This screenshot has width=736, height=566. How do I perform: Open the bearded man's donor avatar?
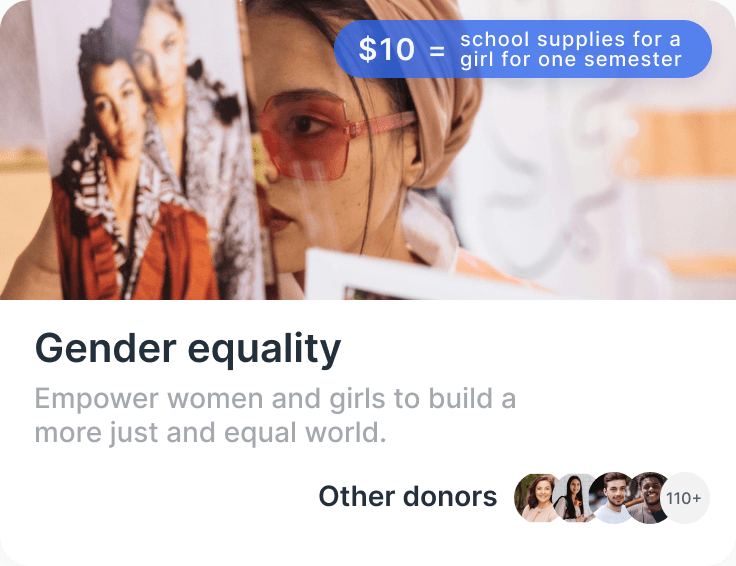(611, 497)
